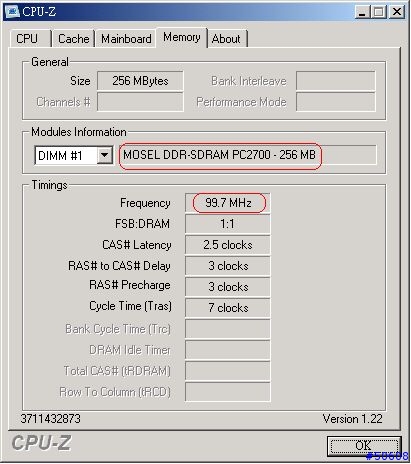Click the empty Channels # field
The height and width of the screenshot is (464, 411).
140,102
